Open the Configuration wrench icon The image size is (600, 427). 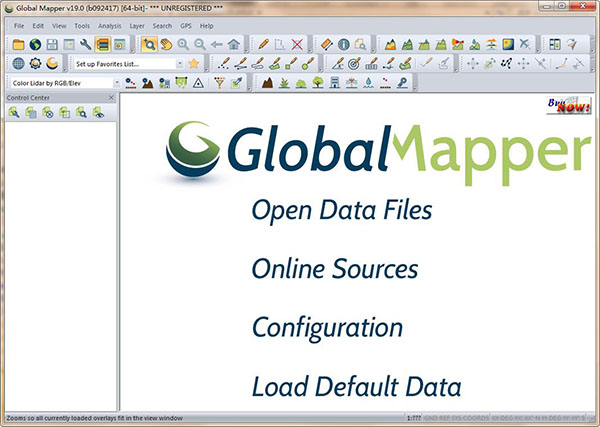click(86, 45)
